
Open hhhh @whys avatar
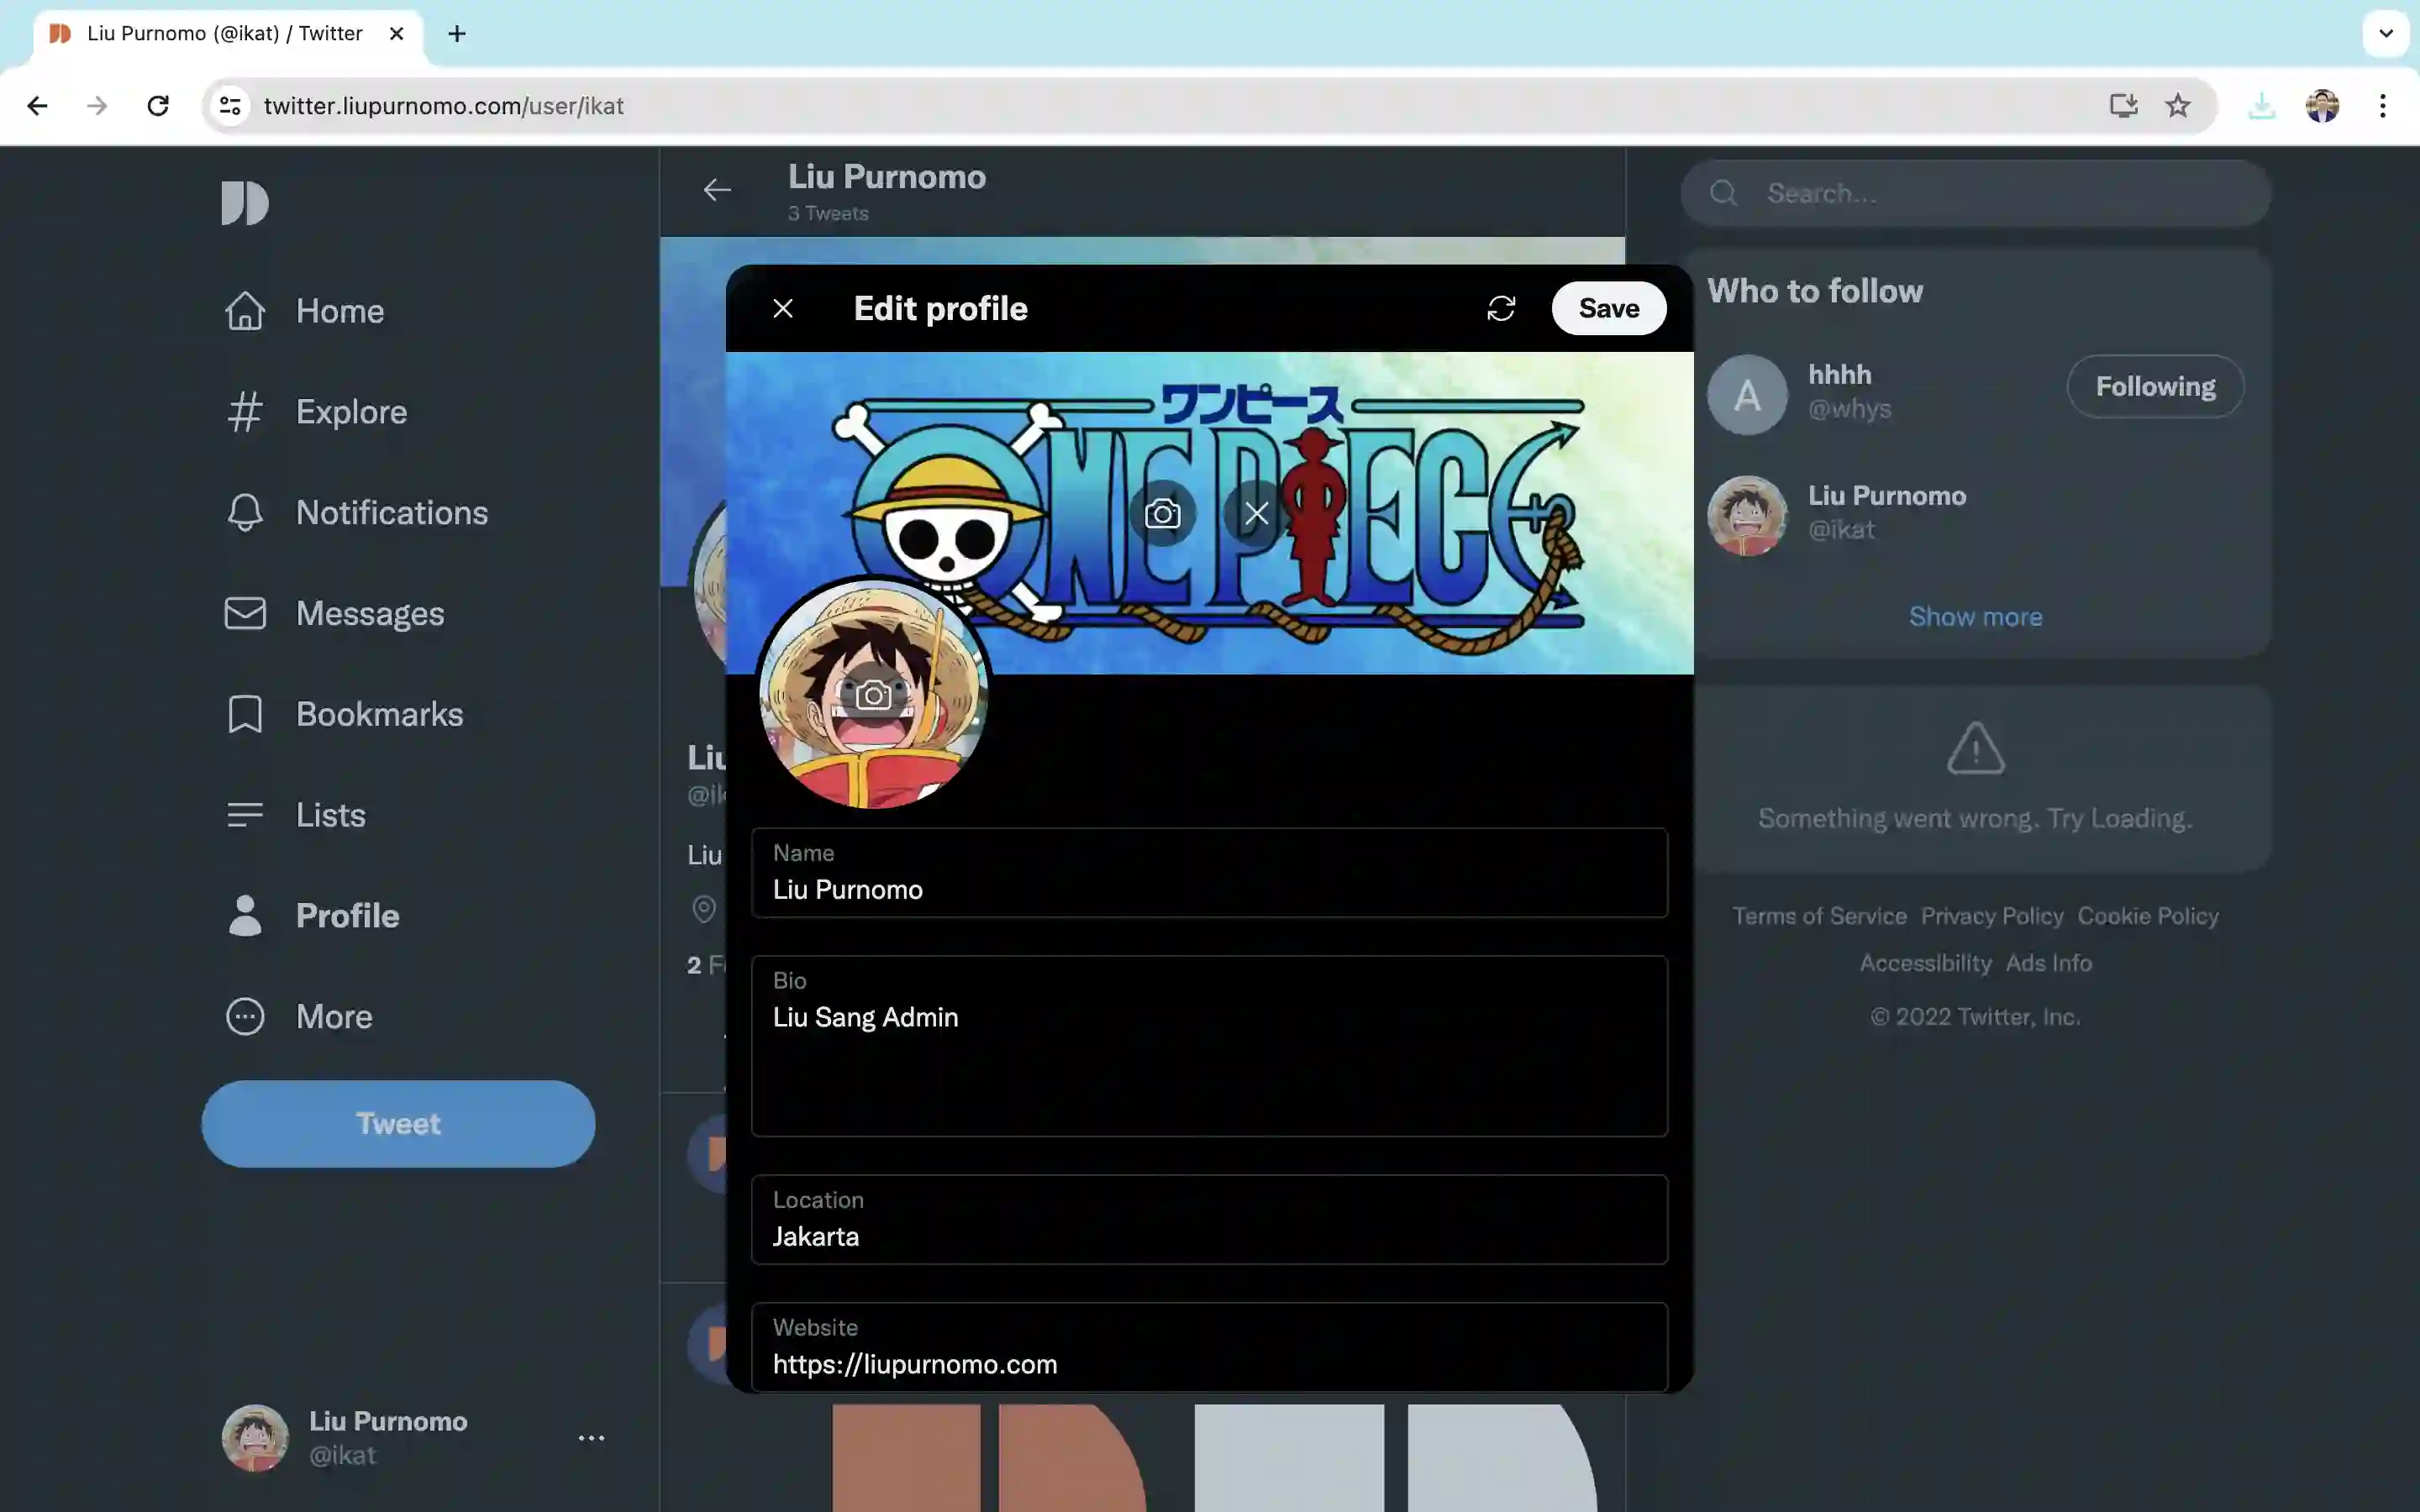coord(1747,394)
